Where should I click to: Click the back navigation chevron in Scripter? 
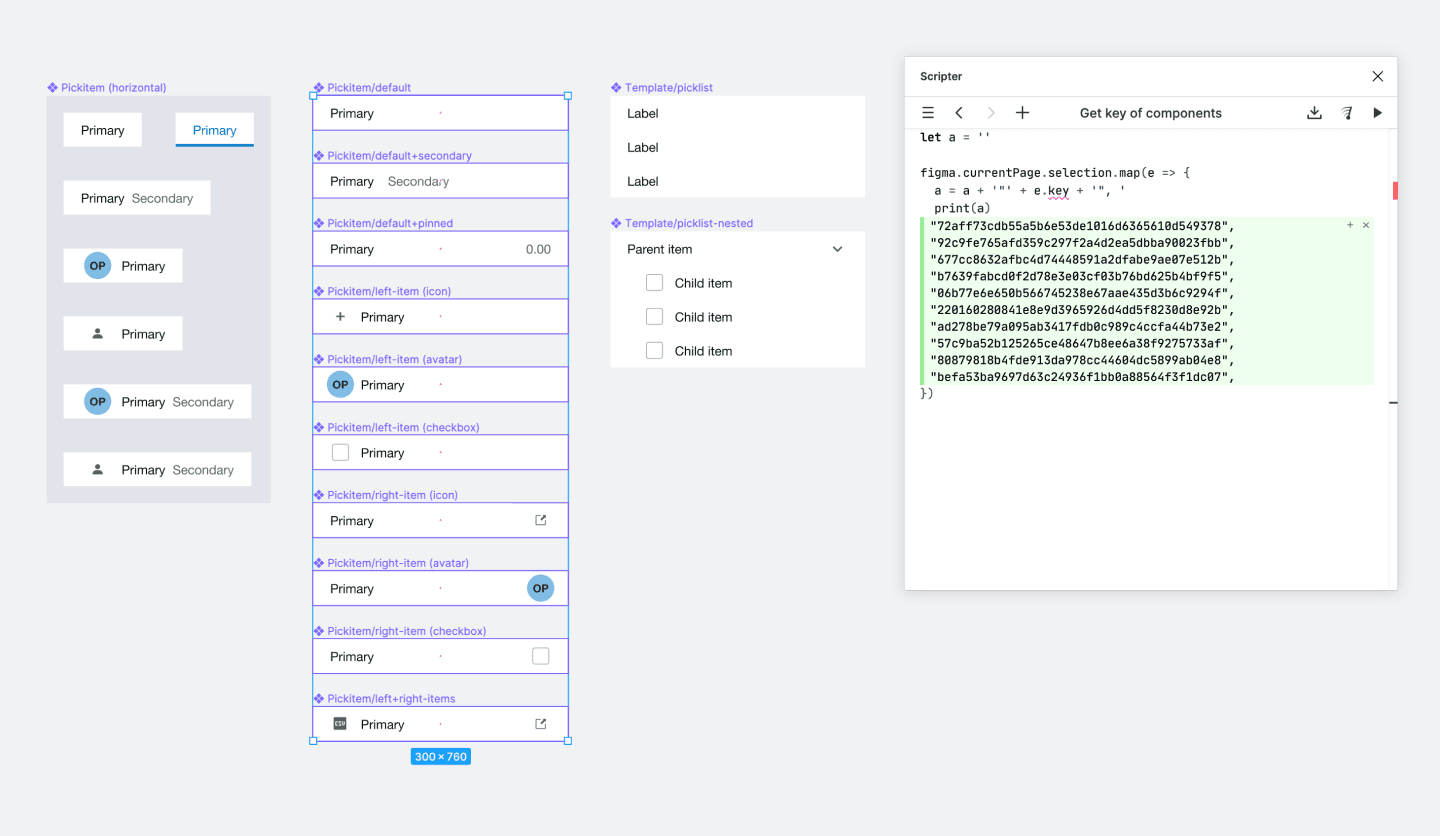(x=958, y=113)
